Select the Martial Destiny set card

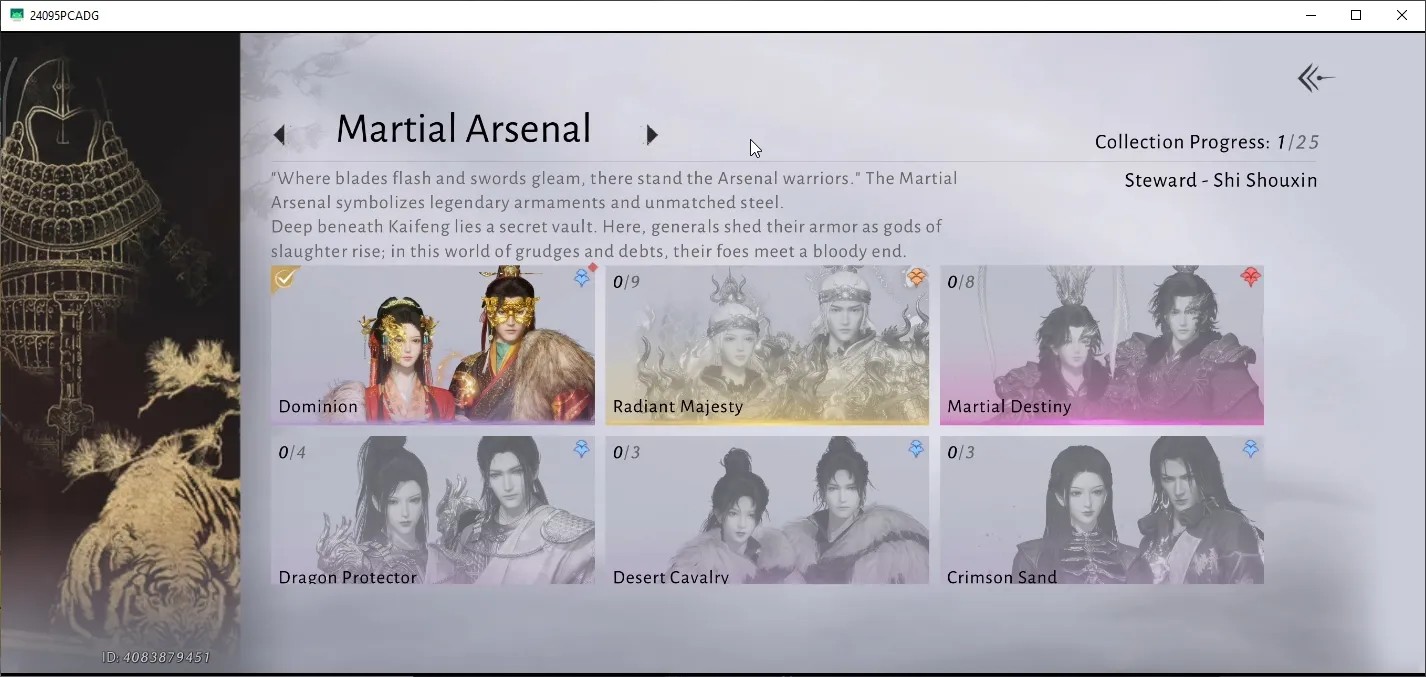click(1101, 345)
